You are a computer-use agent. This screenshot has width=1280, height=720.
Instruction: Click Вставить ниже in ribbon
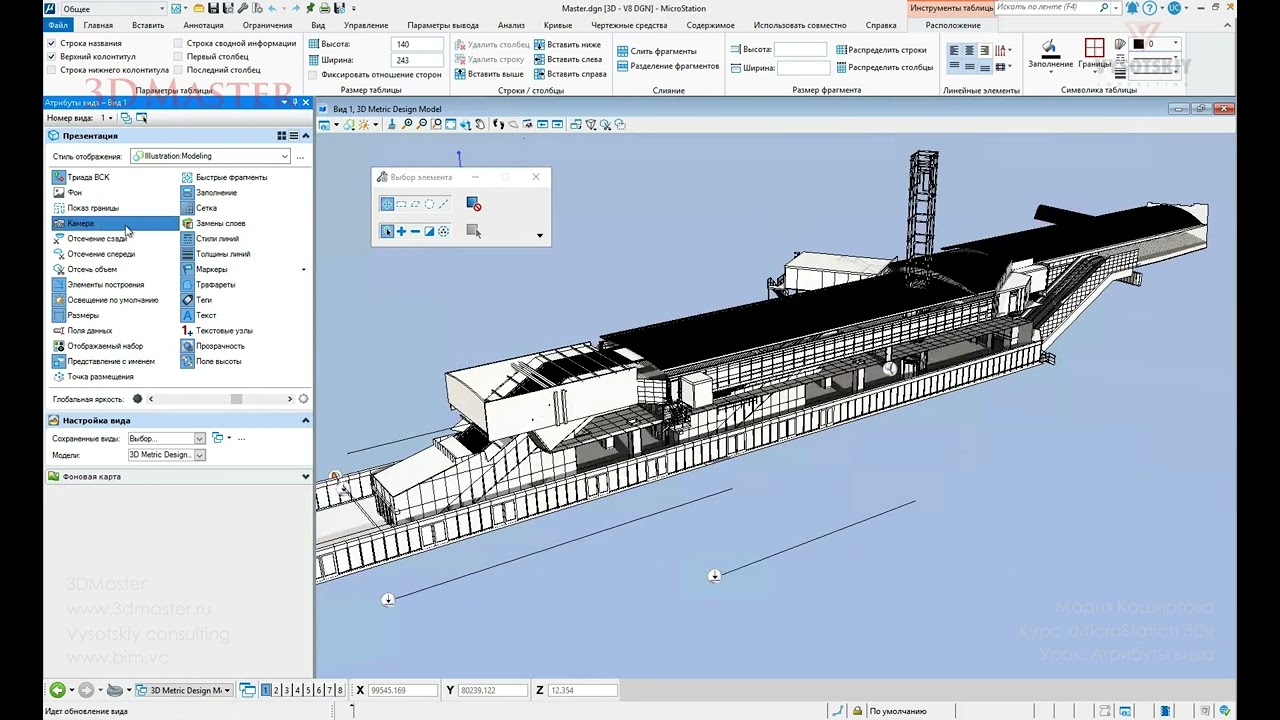tap(568, 45)
